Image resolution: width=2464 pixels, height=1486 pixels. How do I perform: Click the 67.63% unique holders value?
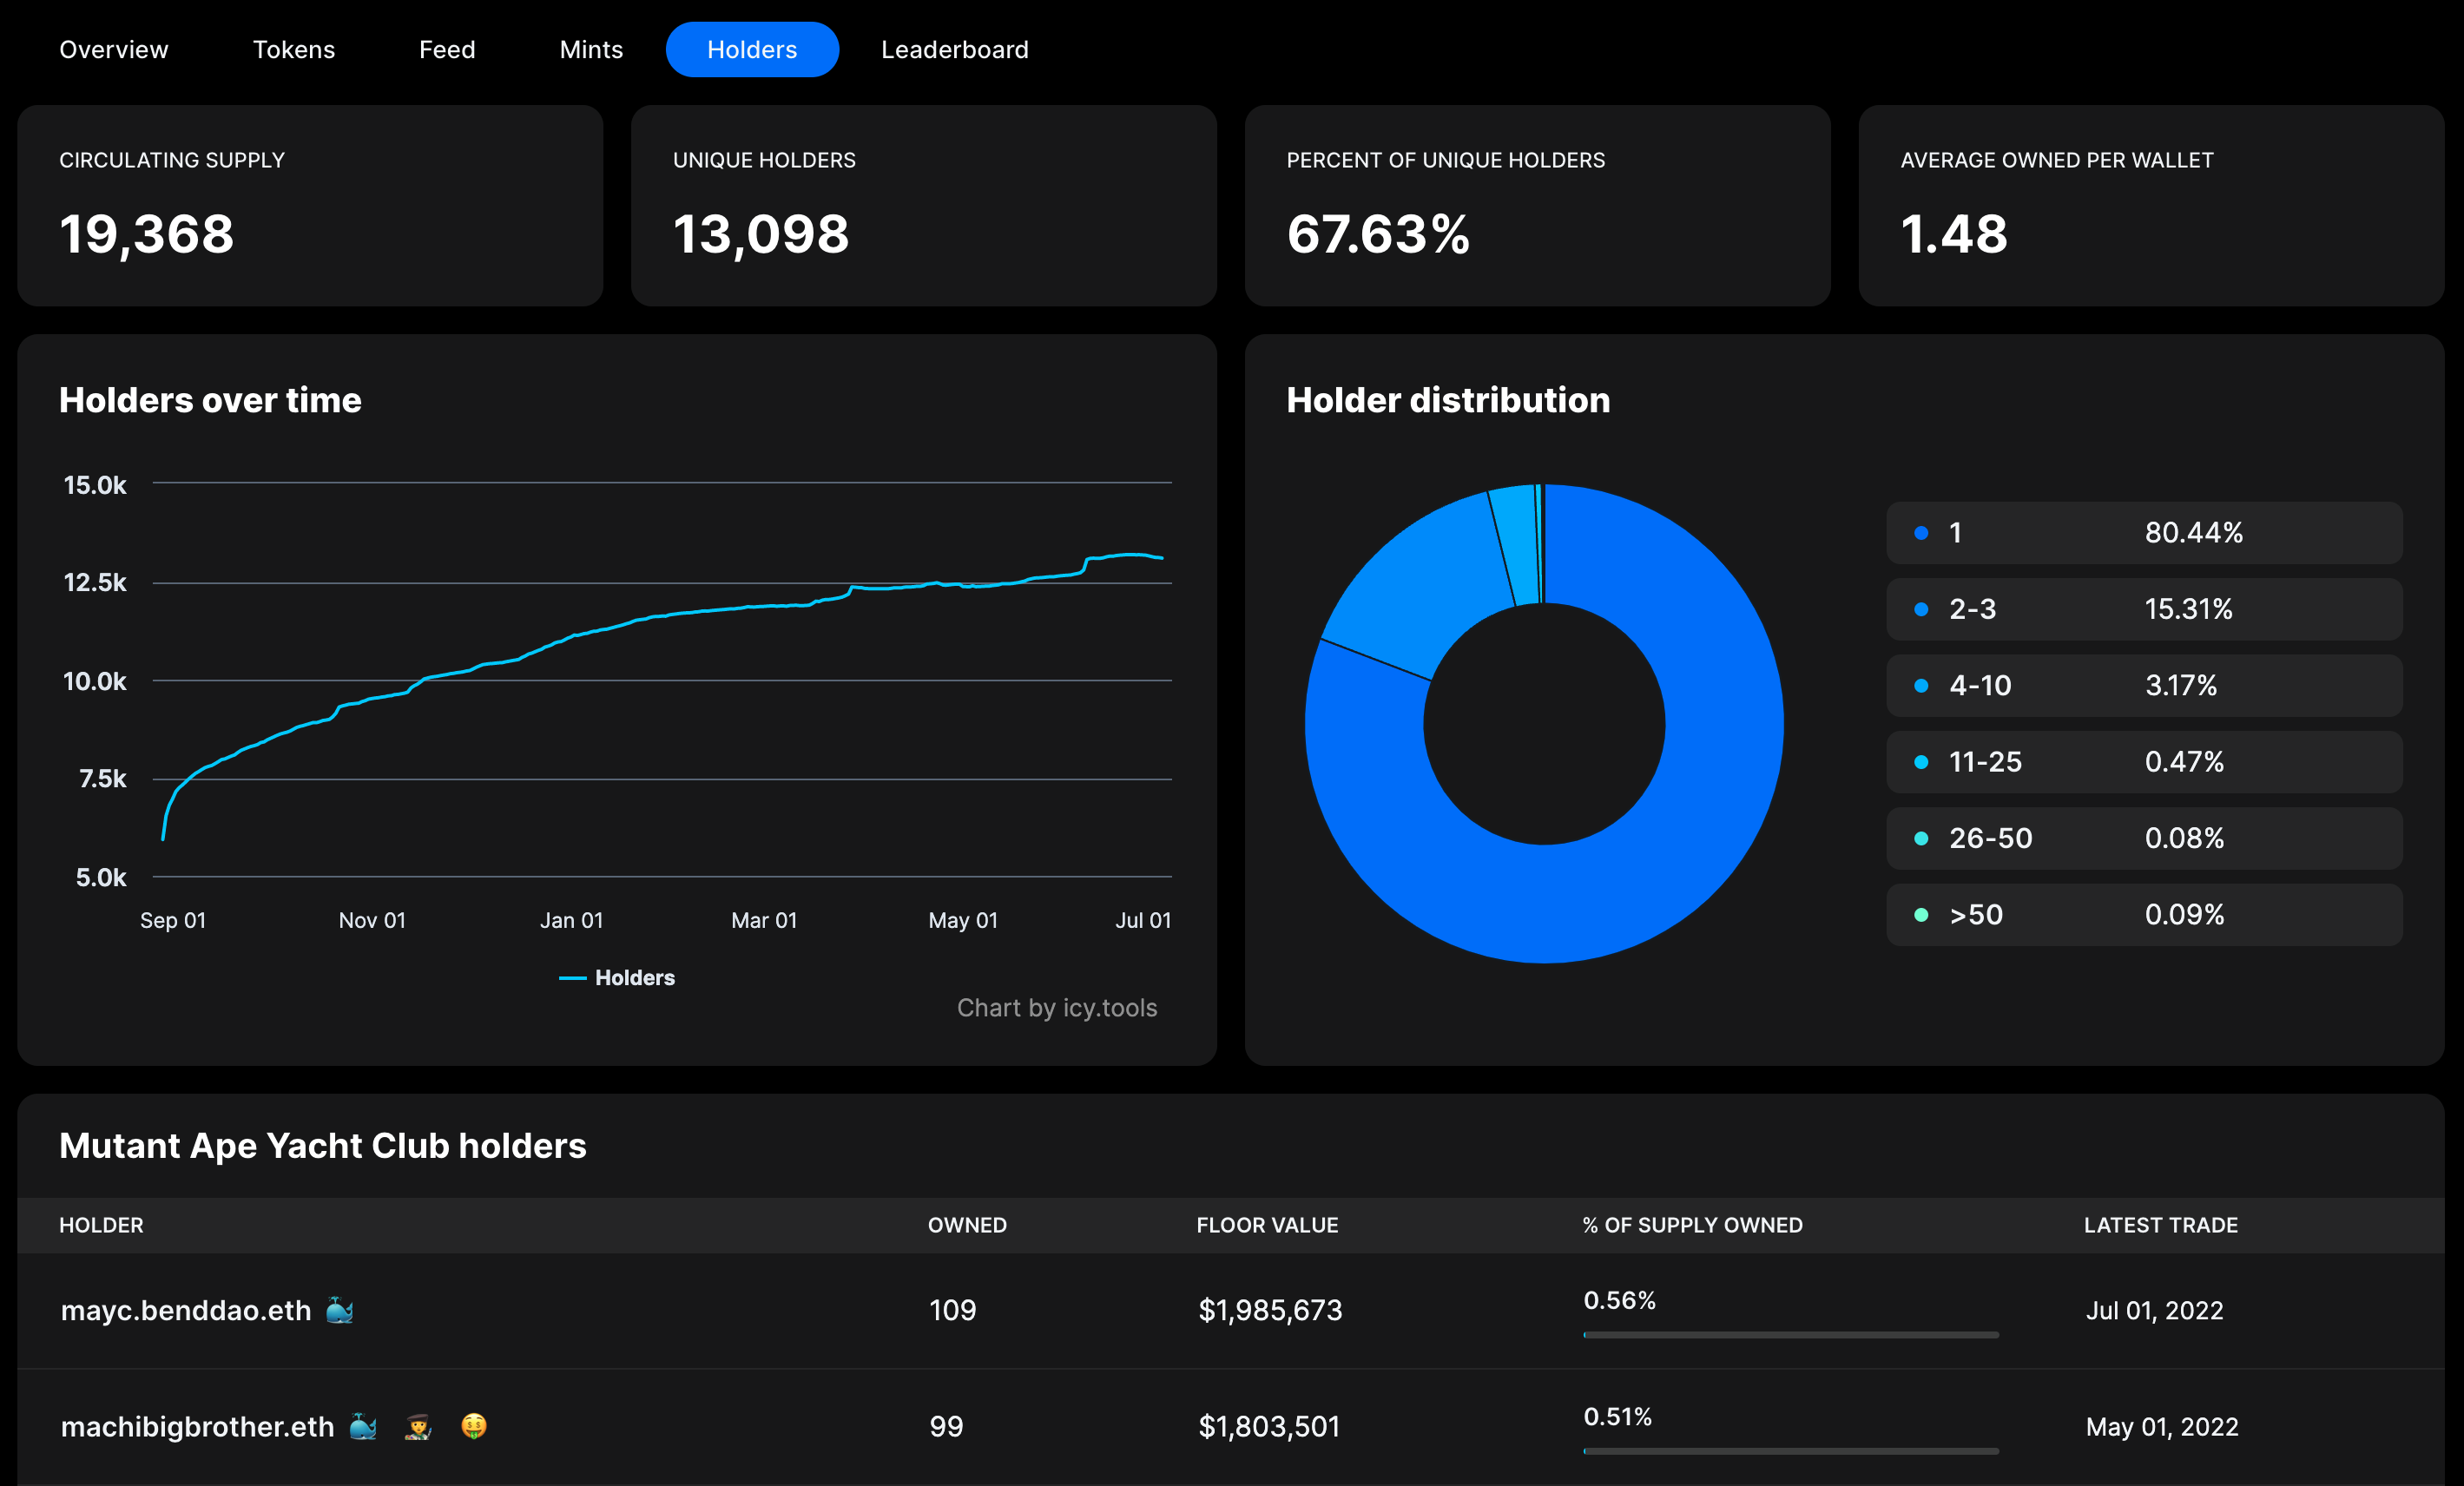coord(1378,235)
